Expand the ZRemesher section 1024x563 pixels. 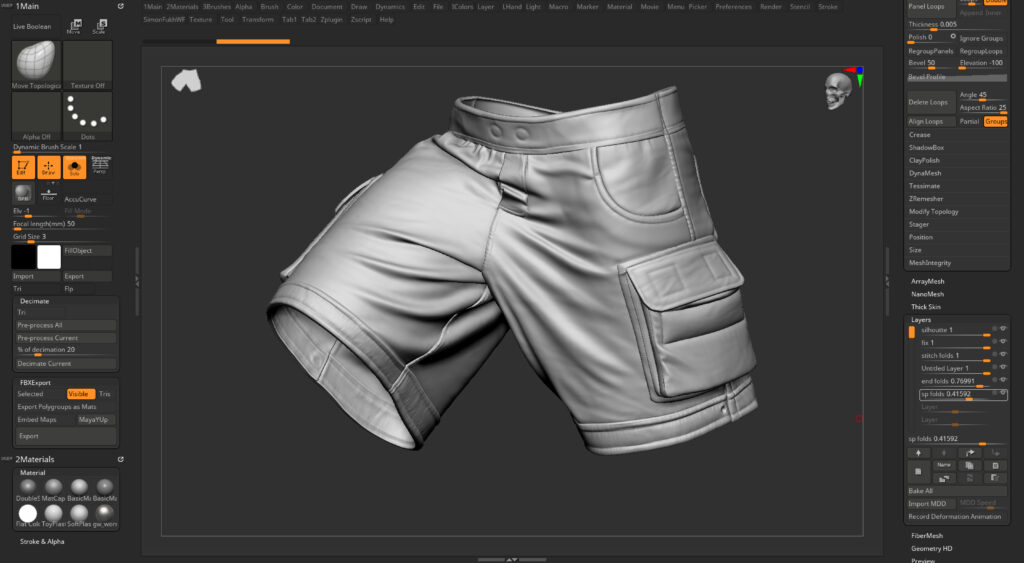pyautogui.click(x=926, y=199)
